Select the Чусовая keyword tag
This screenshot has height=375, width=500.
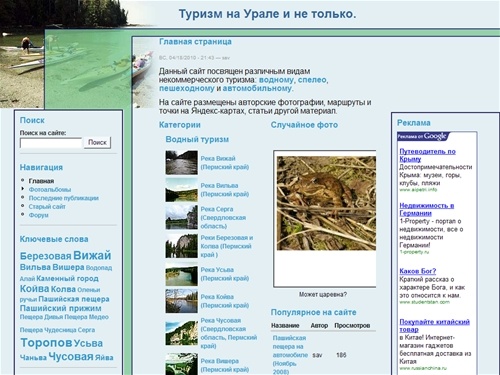[71, 356]
